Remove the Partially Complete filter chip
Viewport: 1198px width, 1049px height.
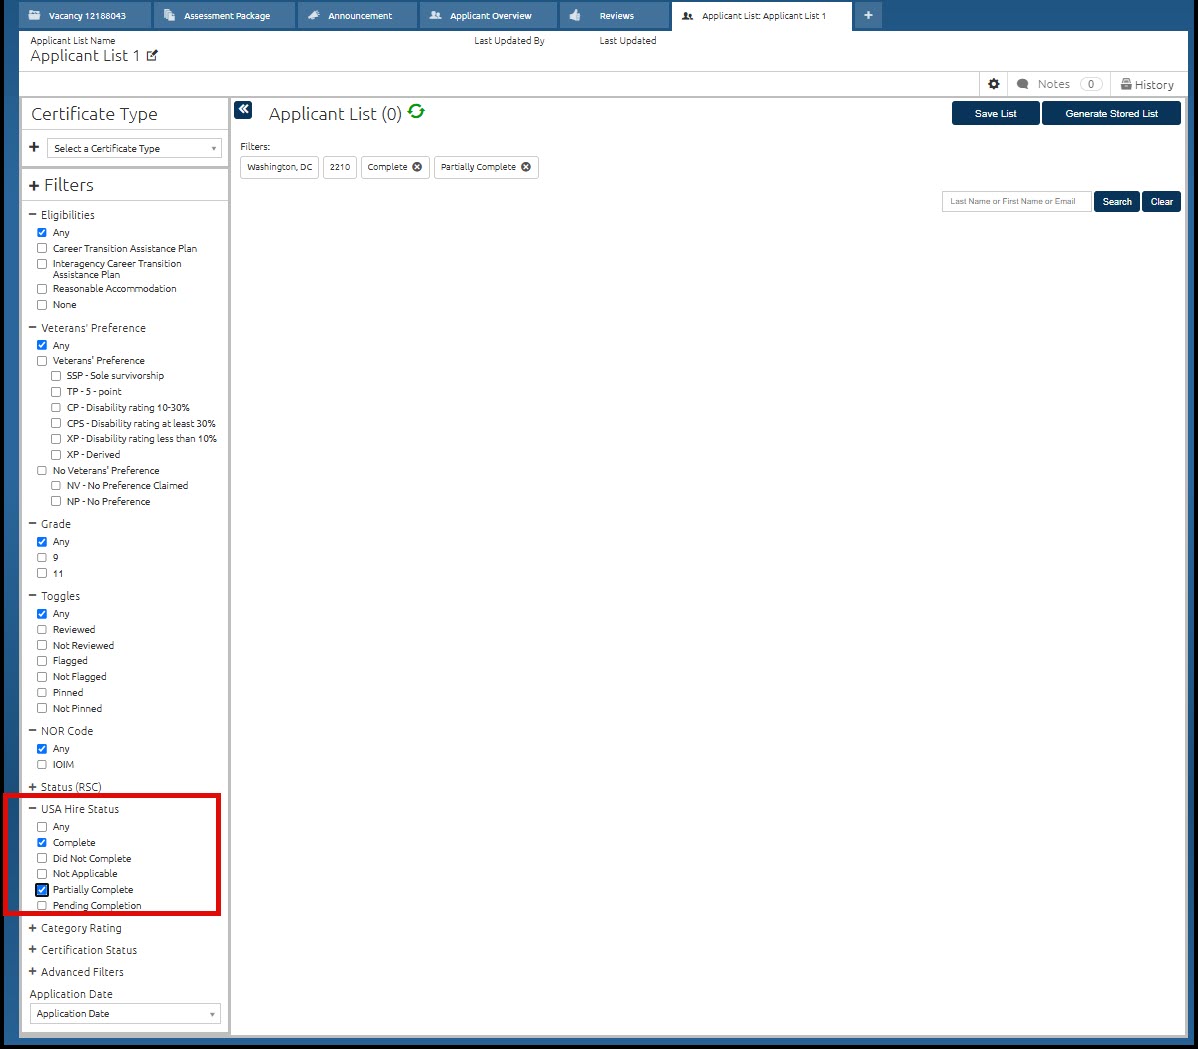click(526, 167)
